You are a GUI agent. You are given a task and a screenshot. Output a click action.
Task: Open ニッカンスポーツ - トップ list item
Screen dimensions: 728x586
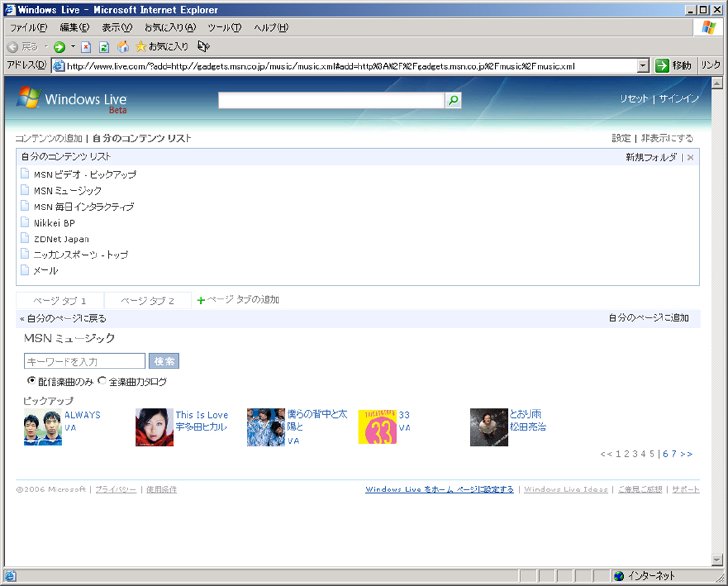[x=80, y=254]
